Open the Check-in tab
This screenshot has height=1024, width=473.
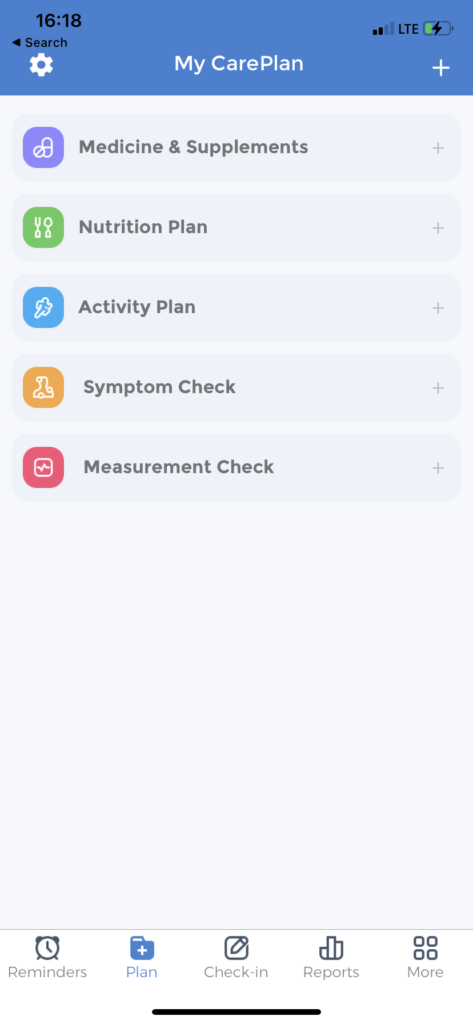236,957
